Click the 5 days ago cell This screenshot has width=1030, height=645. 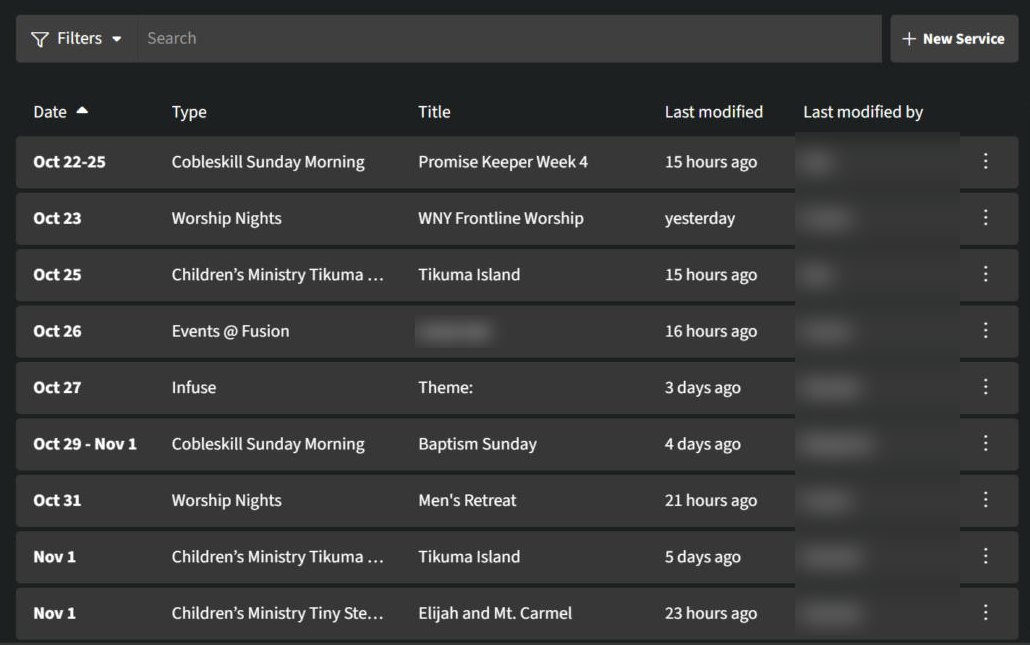point(703,558)
